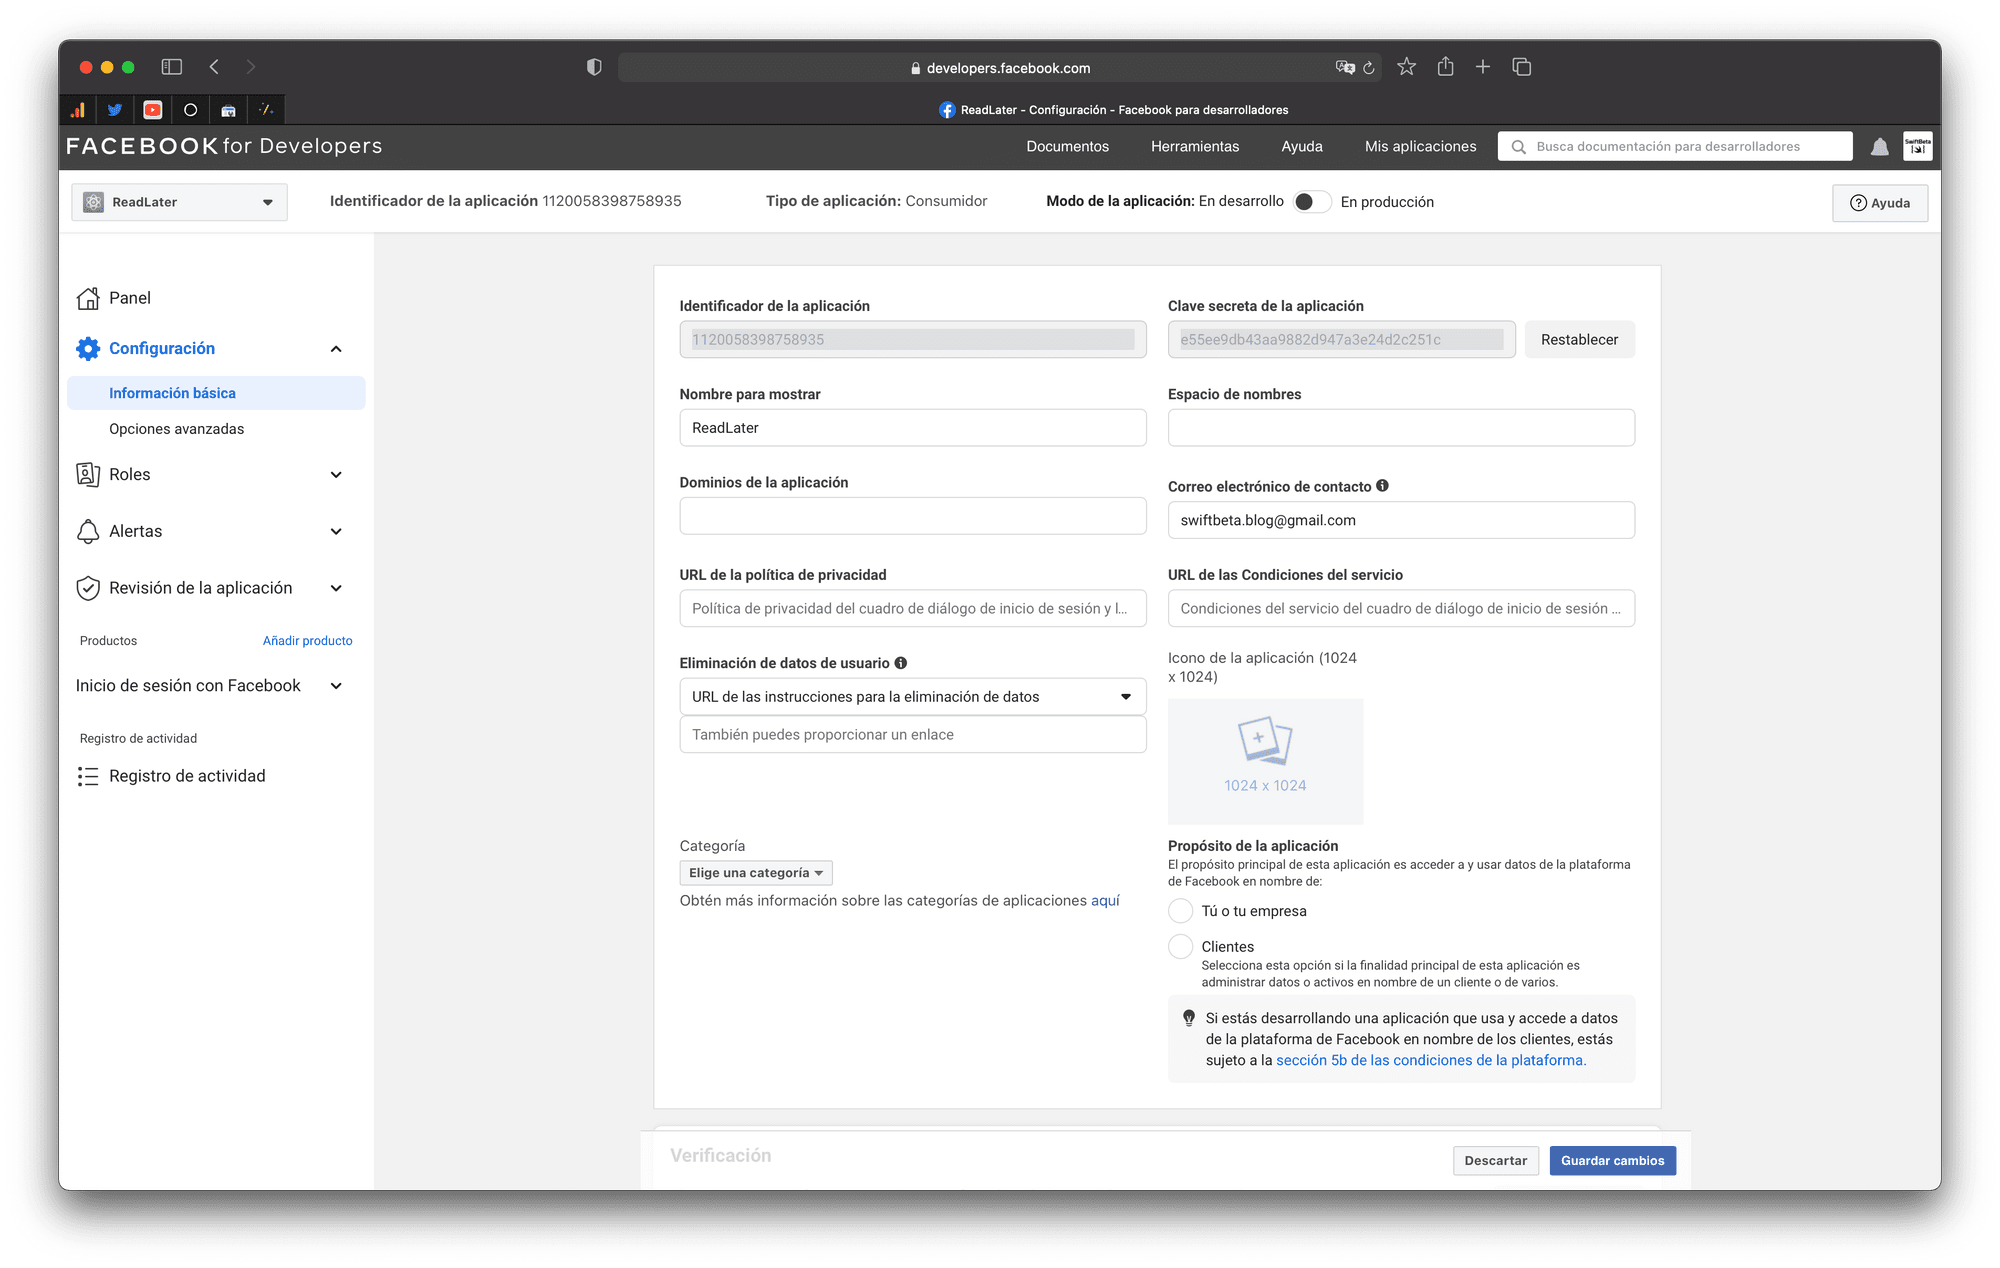Expand the Revisión de la aplicación chevron
Viewport: 2000px width, 1268px height.
(x=336, y=589)
